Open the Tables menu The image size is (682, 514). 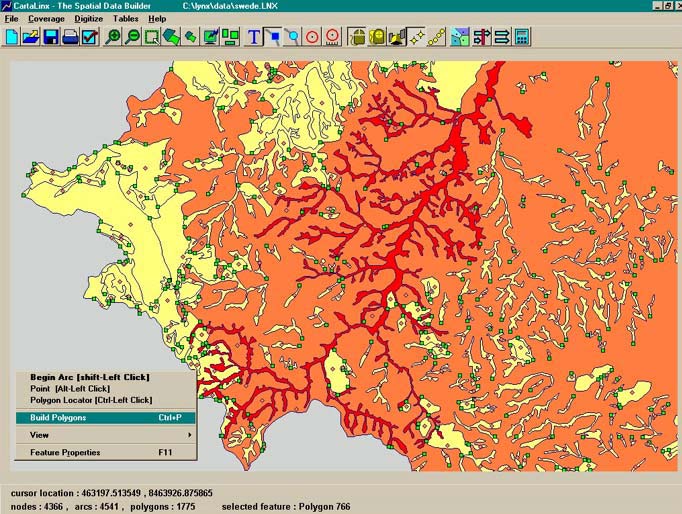pyautogui.click(x=126, y=19)
